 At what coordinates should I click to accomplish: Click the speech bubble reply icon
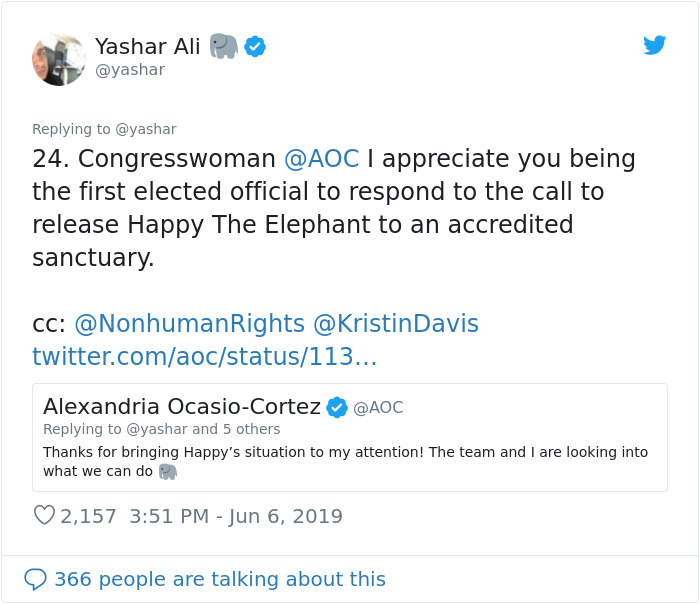point(35,579)
